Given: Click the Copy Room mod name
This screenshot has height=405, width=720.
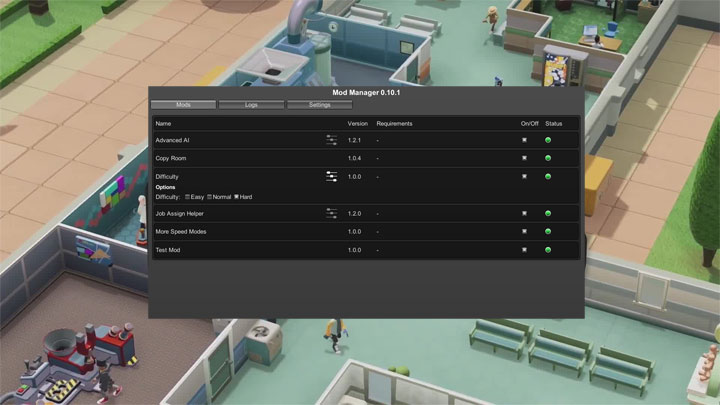Looking at the screenshot, I should pyautogui.click(x=171, y=158).
